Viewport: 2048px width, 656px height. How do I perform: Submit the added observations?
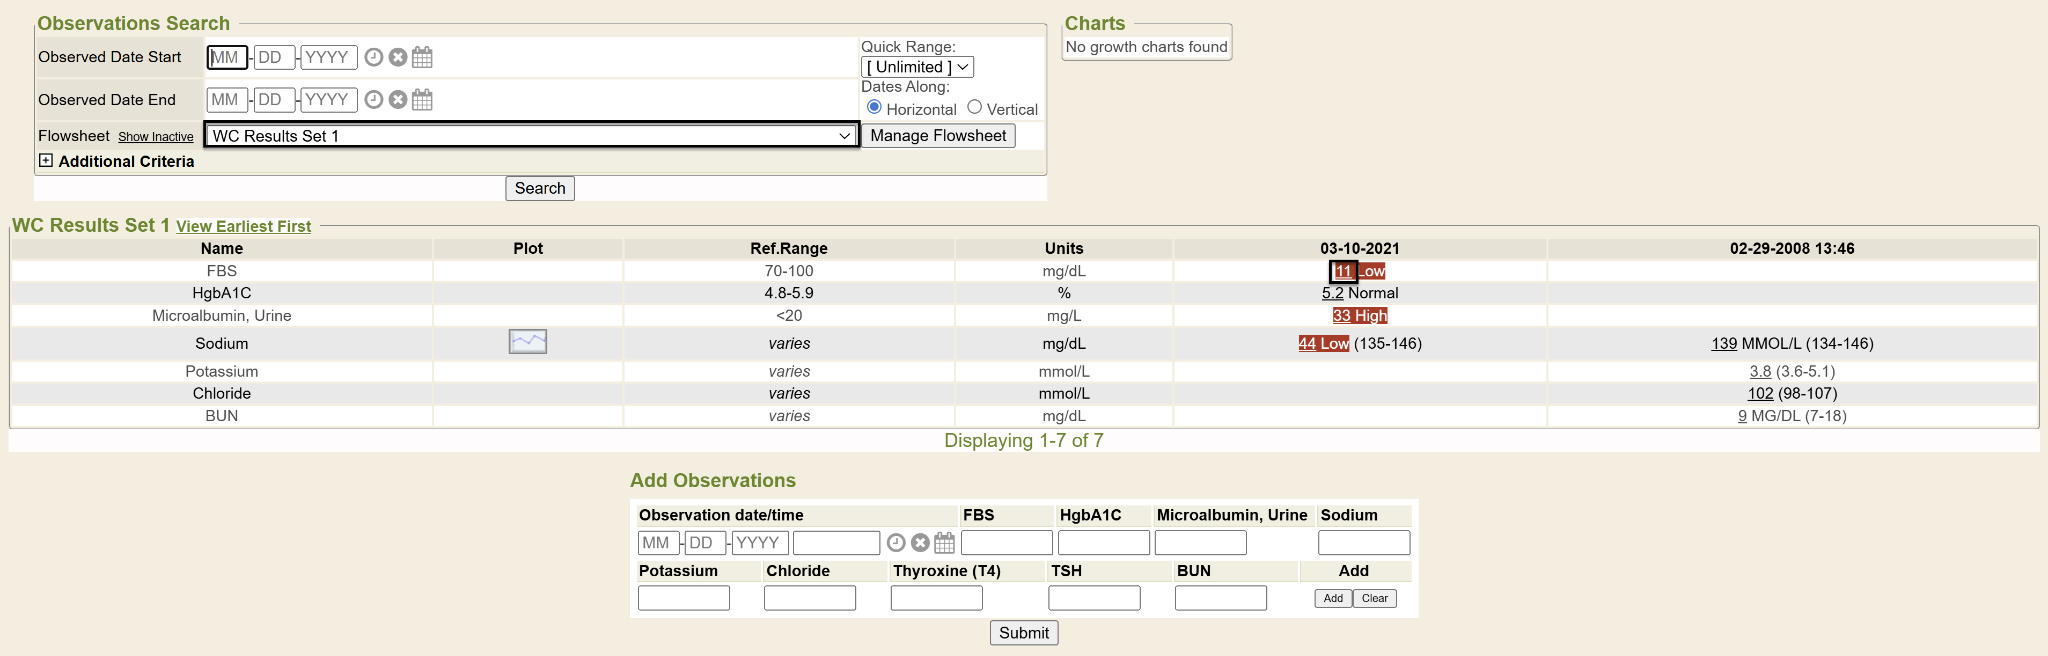[x=1024, y=633]
